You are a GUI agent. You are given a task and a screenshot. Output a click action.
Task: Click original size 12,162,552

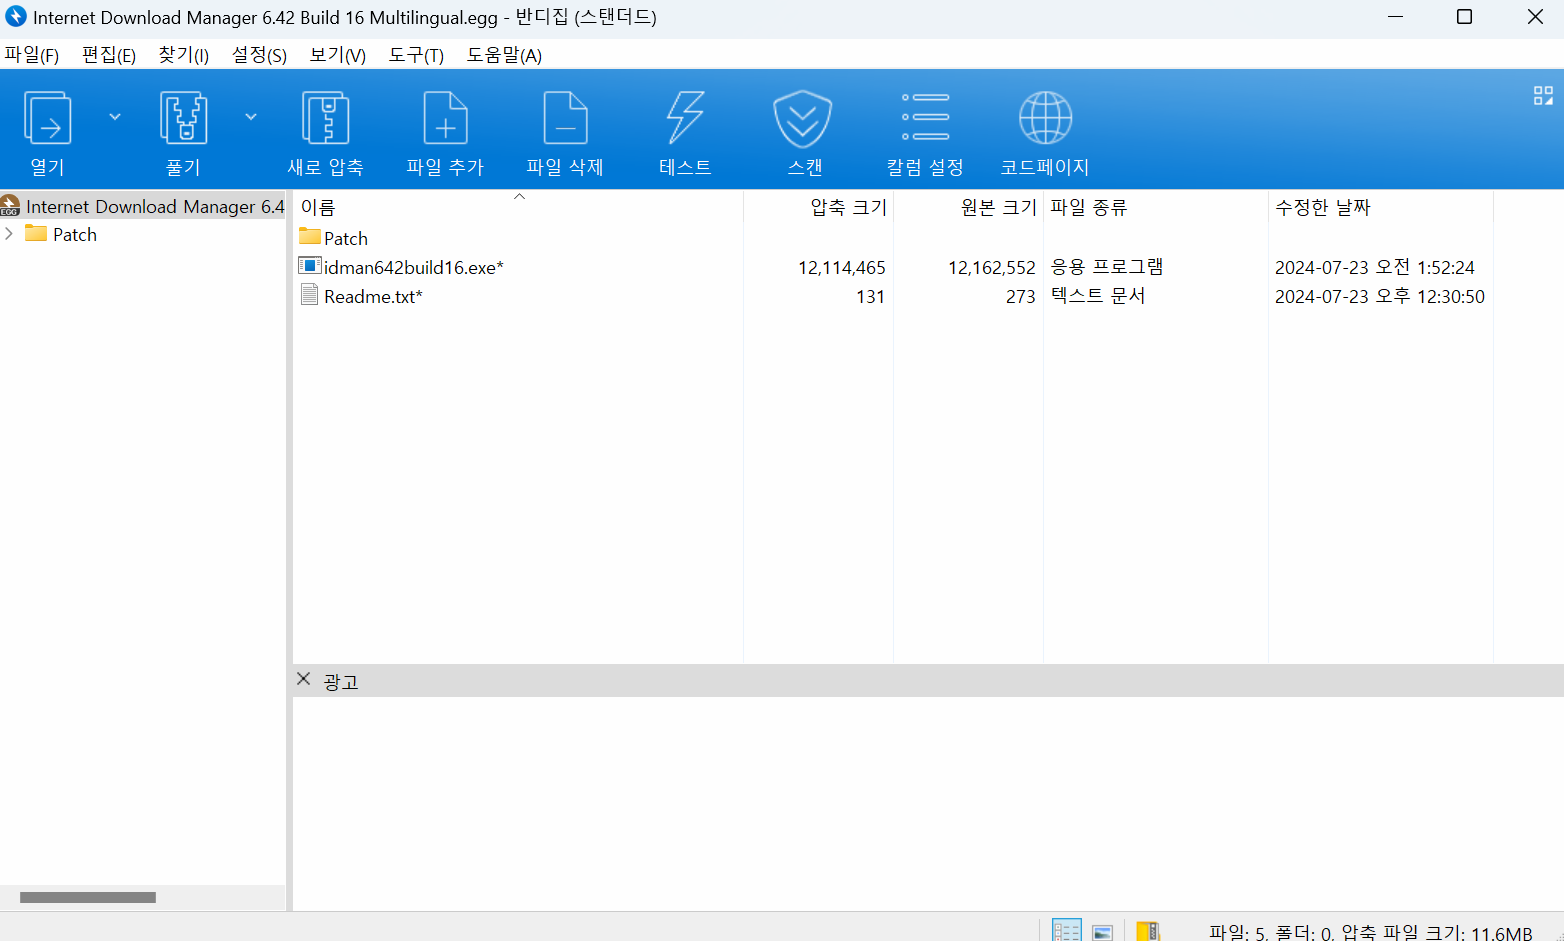992,267
